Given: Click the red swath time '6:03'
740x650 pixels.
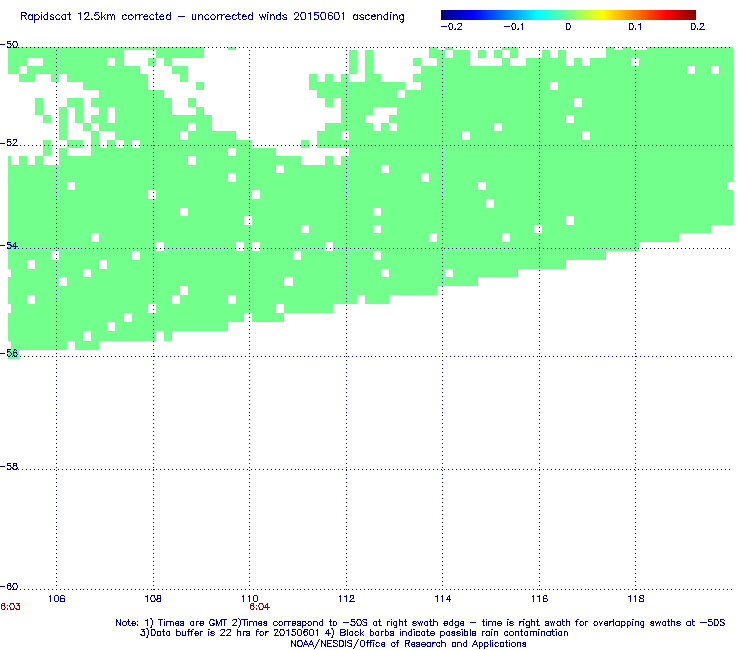Looking at the screenshot, I should tap(10, 607).
